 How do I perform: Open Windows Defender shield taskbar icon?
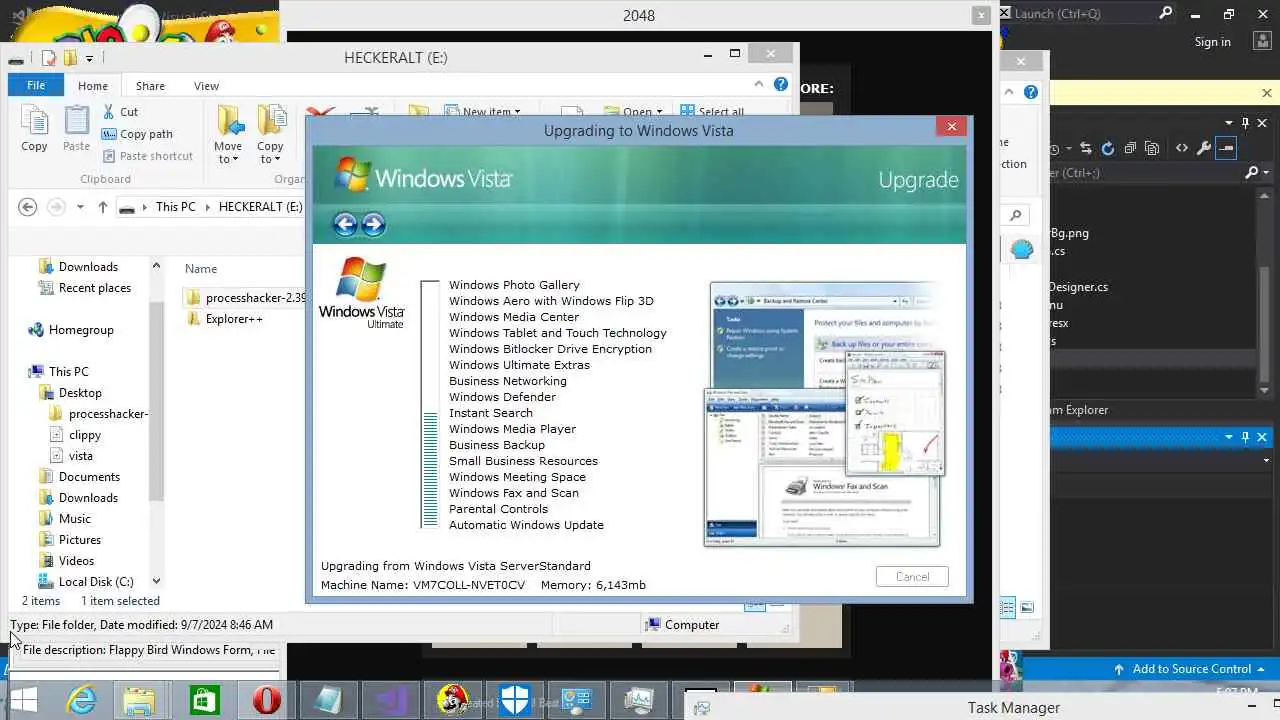[515, 701]
